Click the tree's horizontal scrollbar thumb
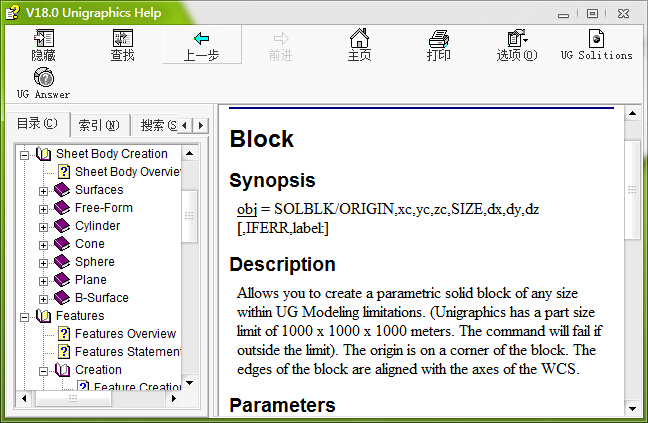648x423 pixels. (x=73, y=398)
